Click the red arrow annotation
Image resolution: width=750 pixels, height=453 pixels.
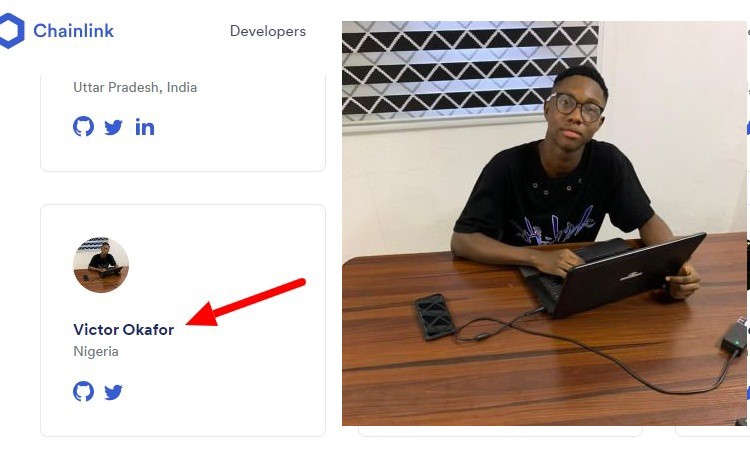tap(245, 302)
